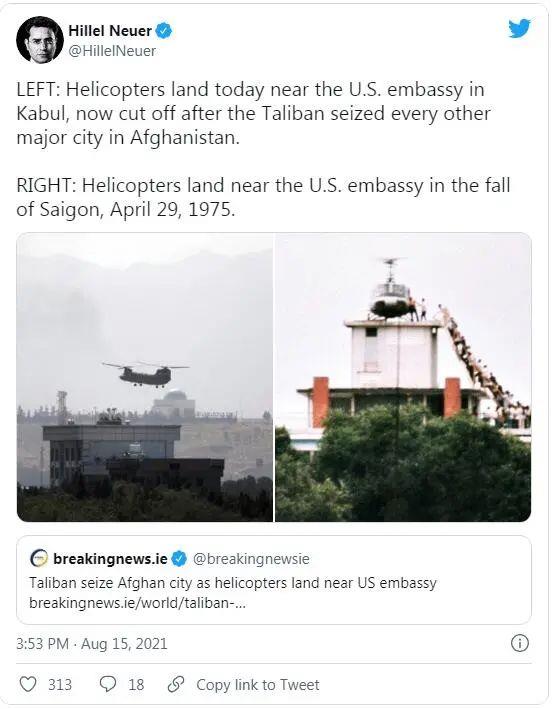This screenshot has height=709, width=552.
Task: Open the quoted Taliban seize Afghan city headline
Action: click(x=233, y=583)
